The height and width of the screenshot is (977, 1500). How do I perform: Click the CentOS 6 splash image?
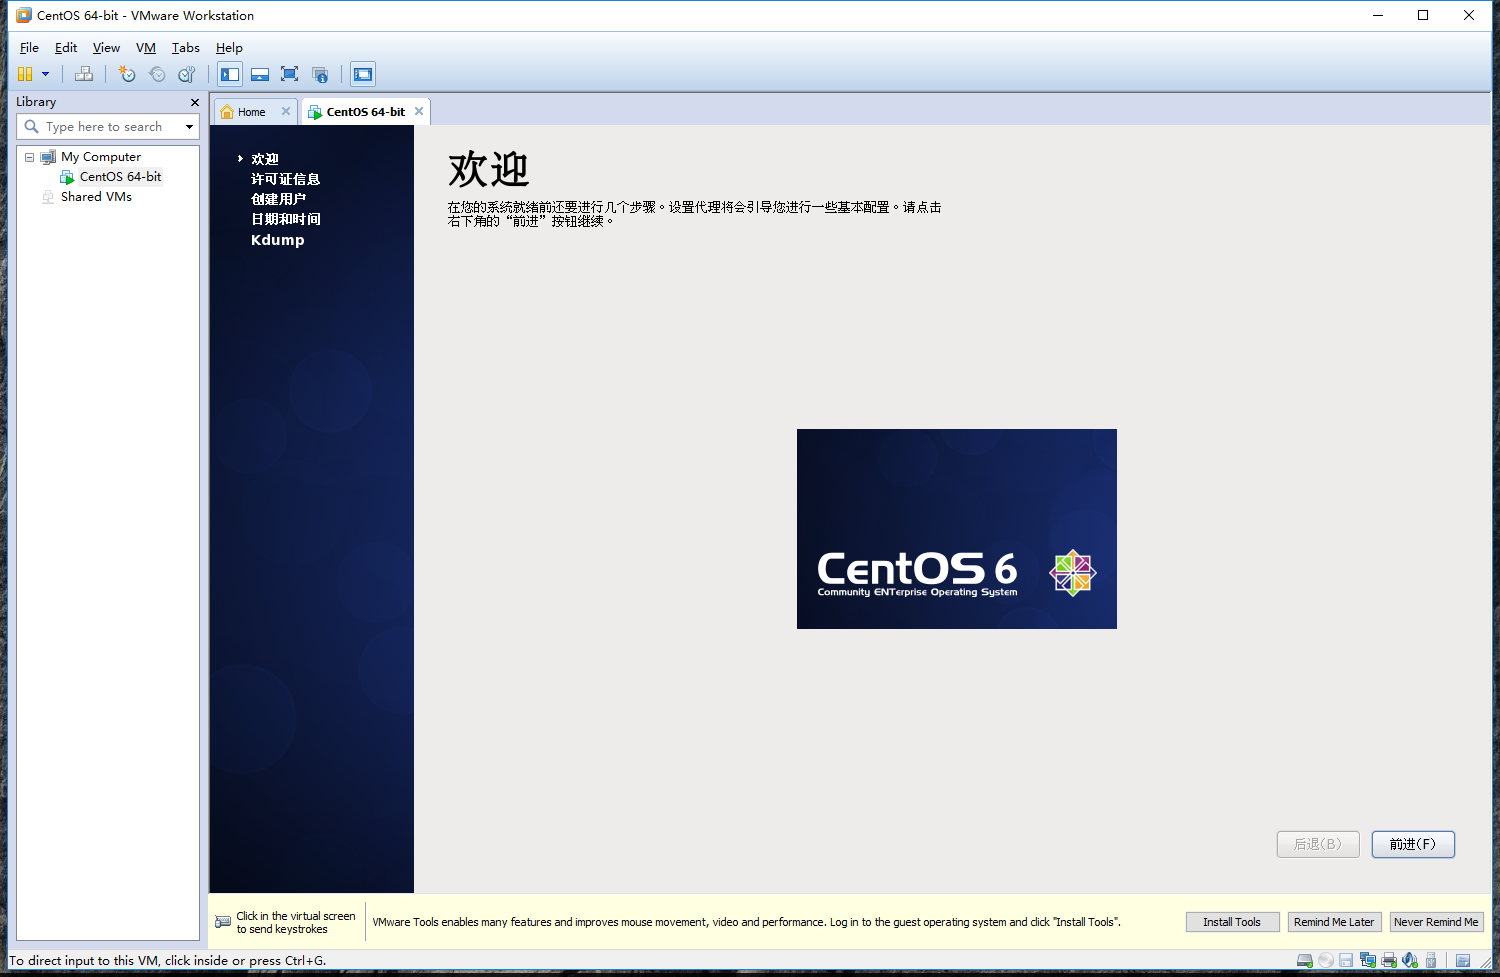tap(957, 529)
